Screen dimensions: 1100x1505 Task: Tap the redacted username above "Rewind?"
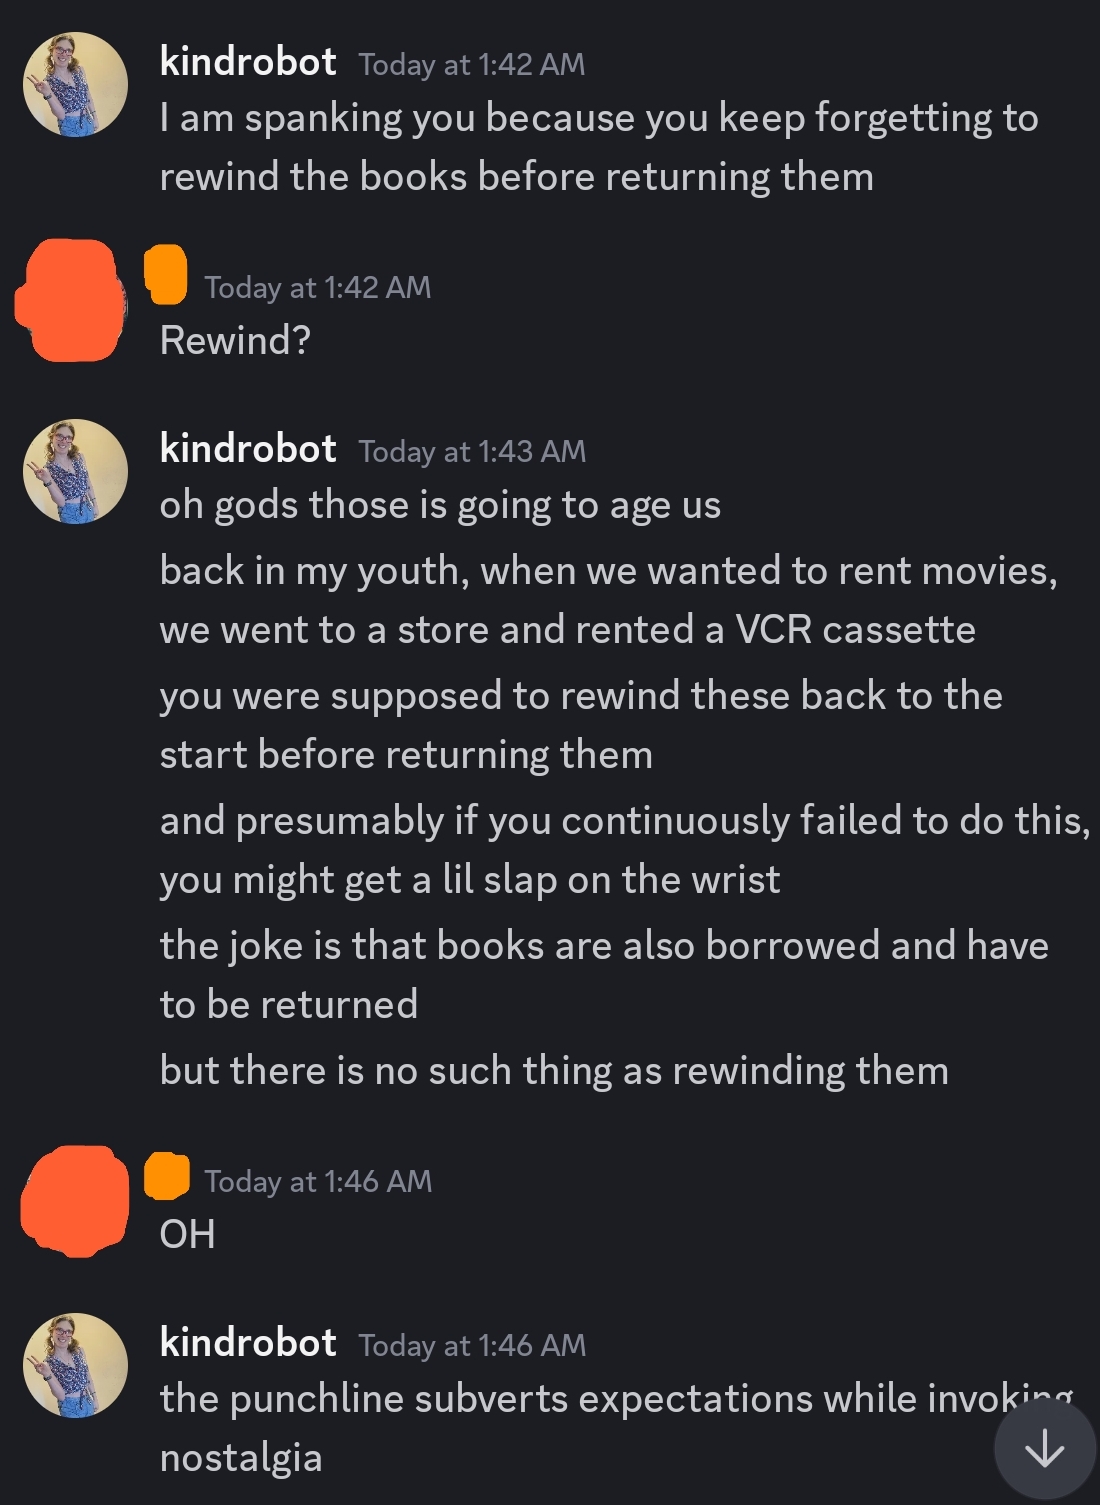click(x=166, y=274)
